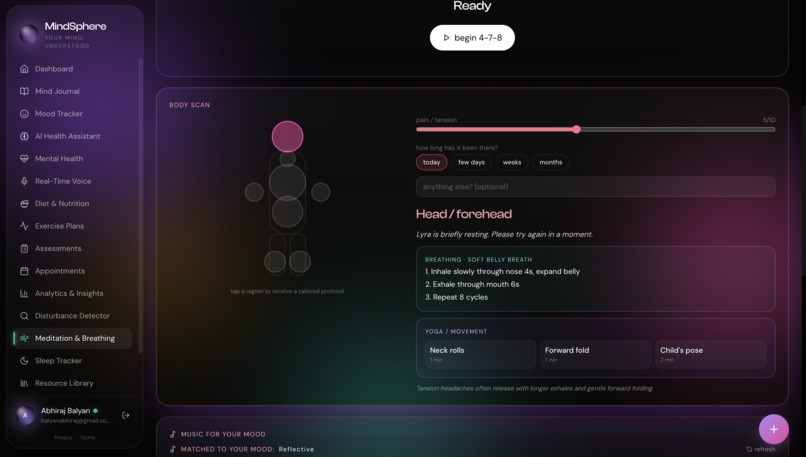Select the 'few days' duration chip
This screenshot has height=457, width=806.
coord(471,162)
